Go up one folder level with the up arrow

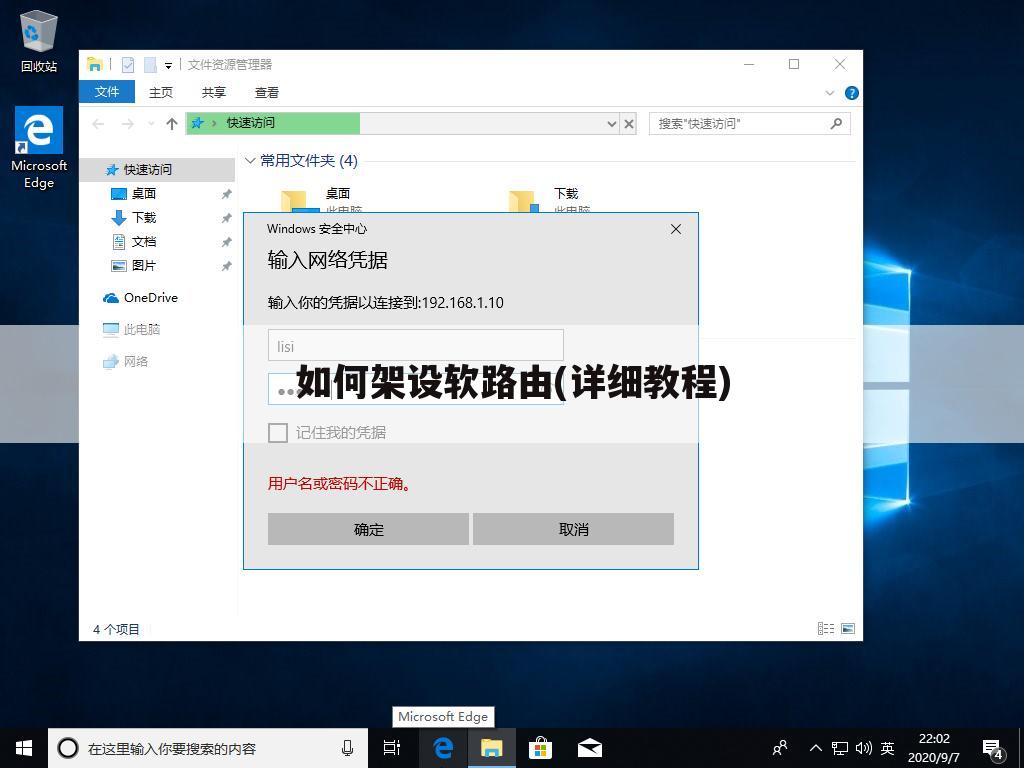coord(171,123)
